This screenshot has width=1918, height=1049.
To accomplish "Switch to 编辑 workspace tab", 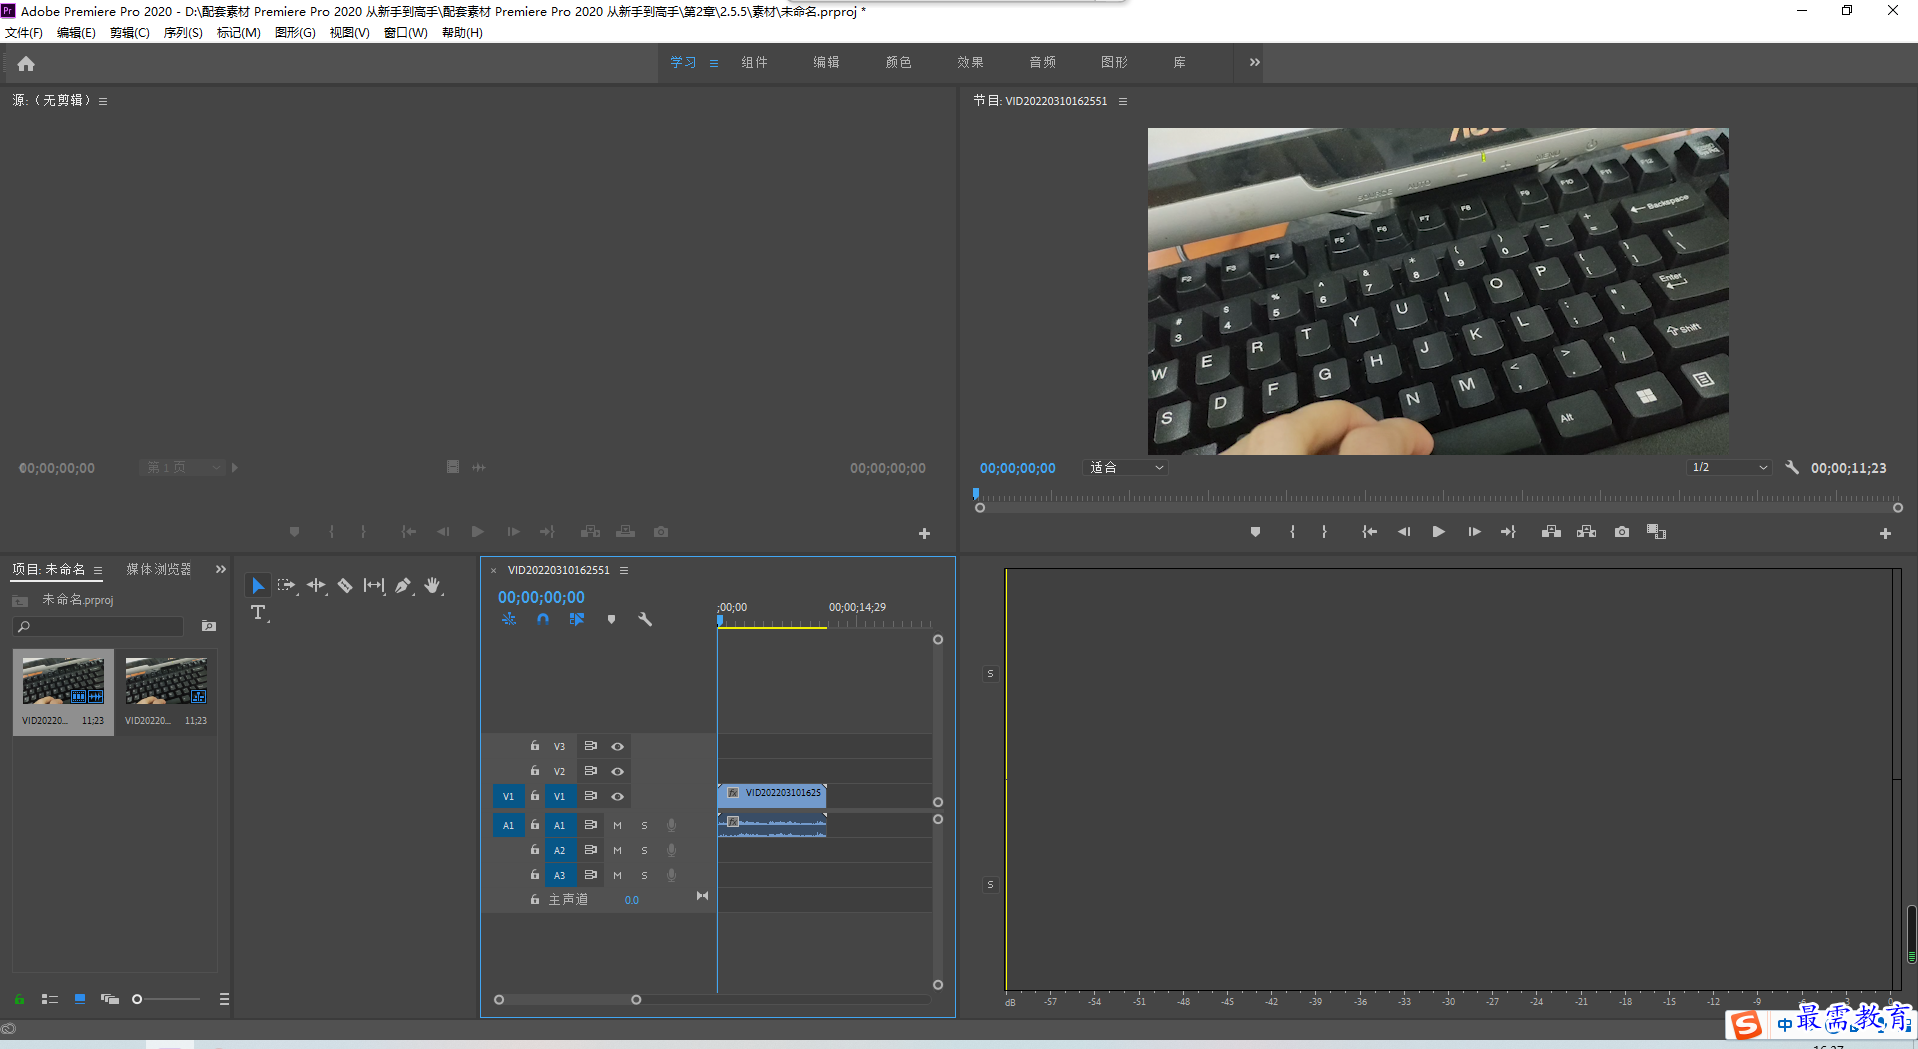I will coord(826,62).
